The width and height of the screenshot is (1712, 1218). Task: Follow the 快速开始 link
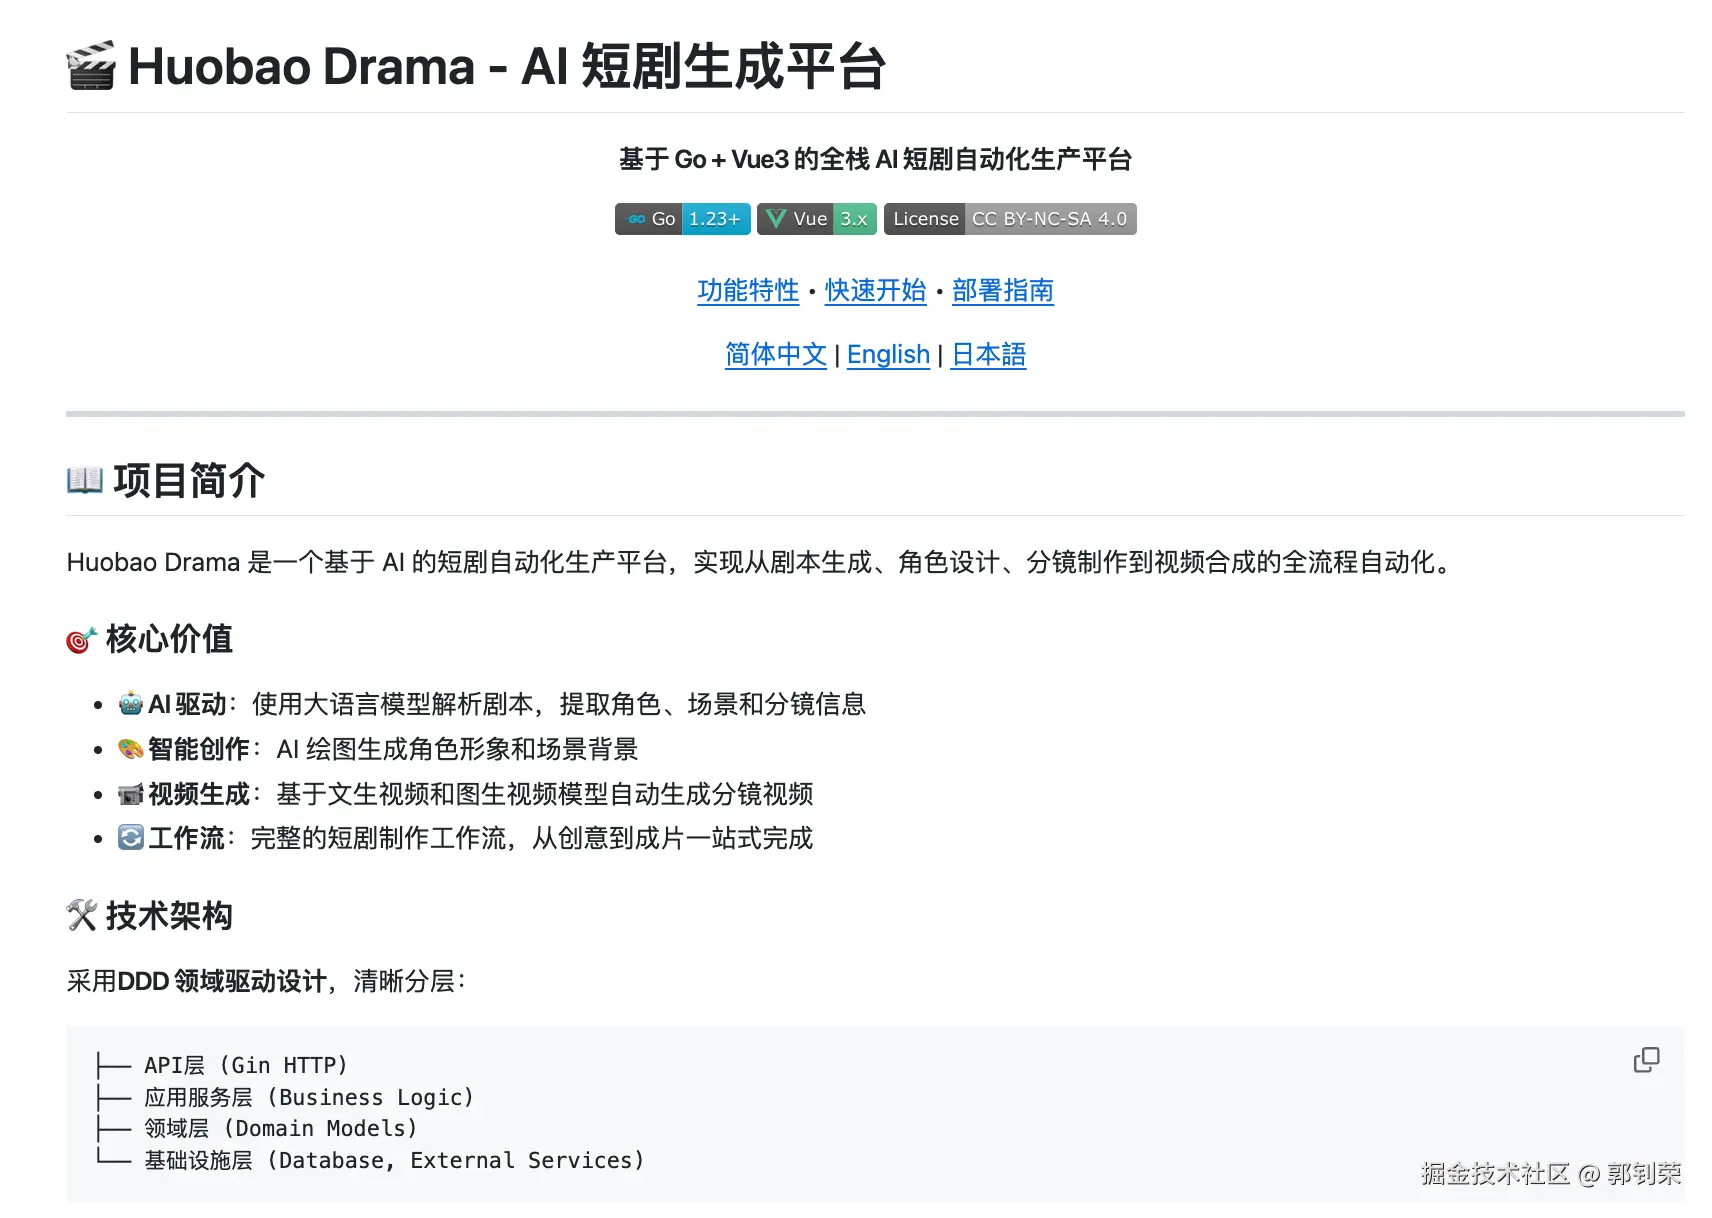876,291
